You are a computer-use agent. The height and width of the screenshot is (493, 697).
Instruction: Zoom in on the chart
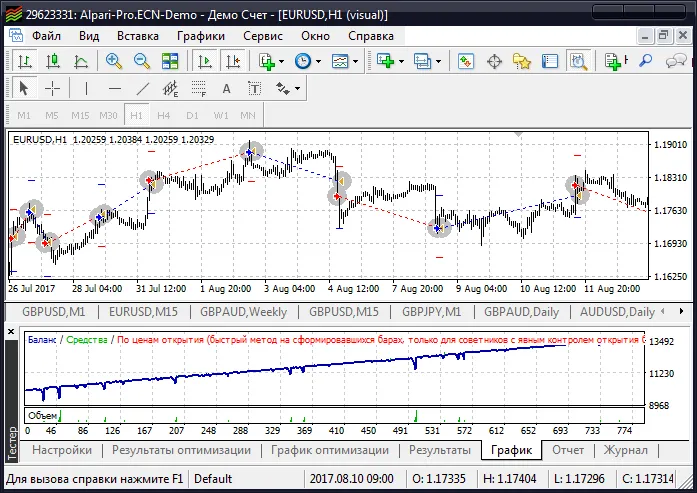click(113, 61)
